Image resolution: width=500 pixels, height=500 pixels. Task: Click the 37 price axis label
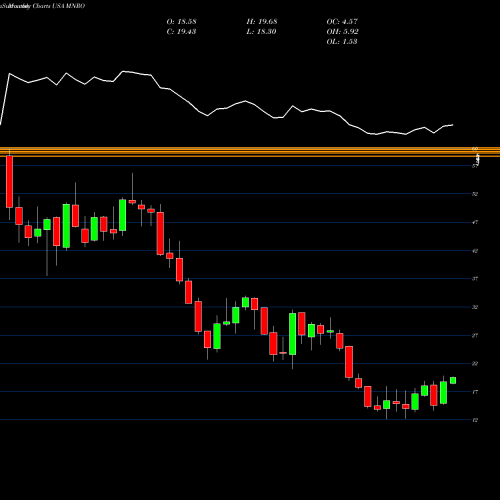(475, 279)
